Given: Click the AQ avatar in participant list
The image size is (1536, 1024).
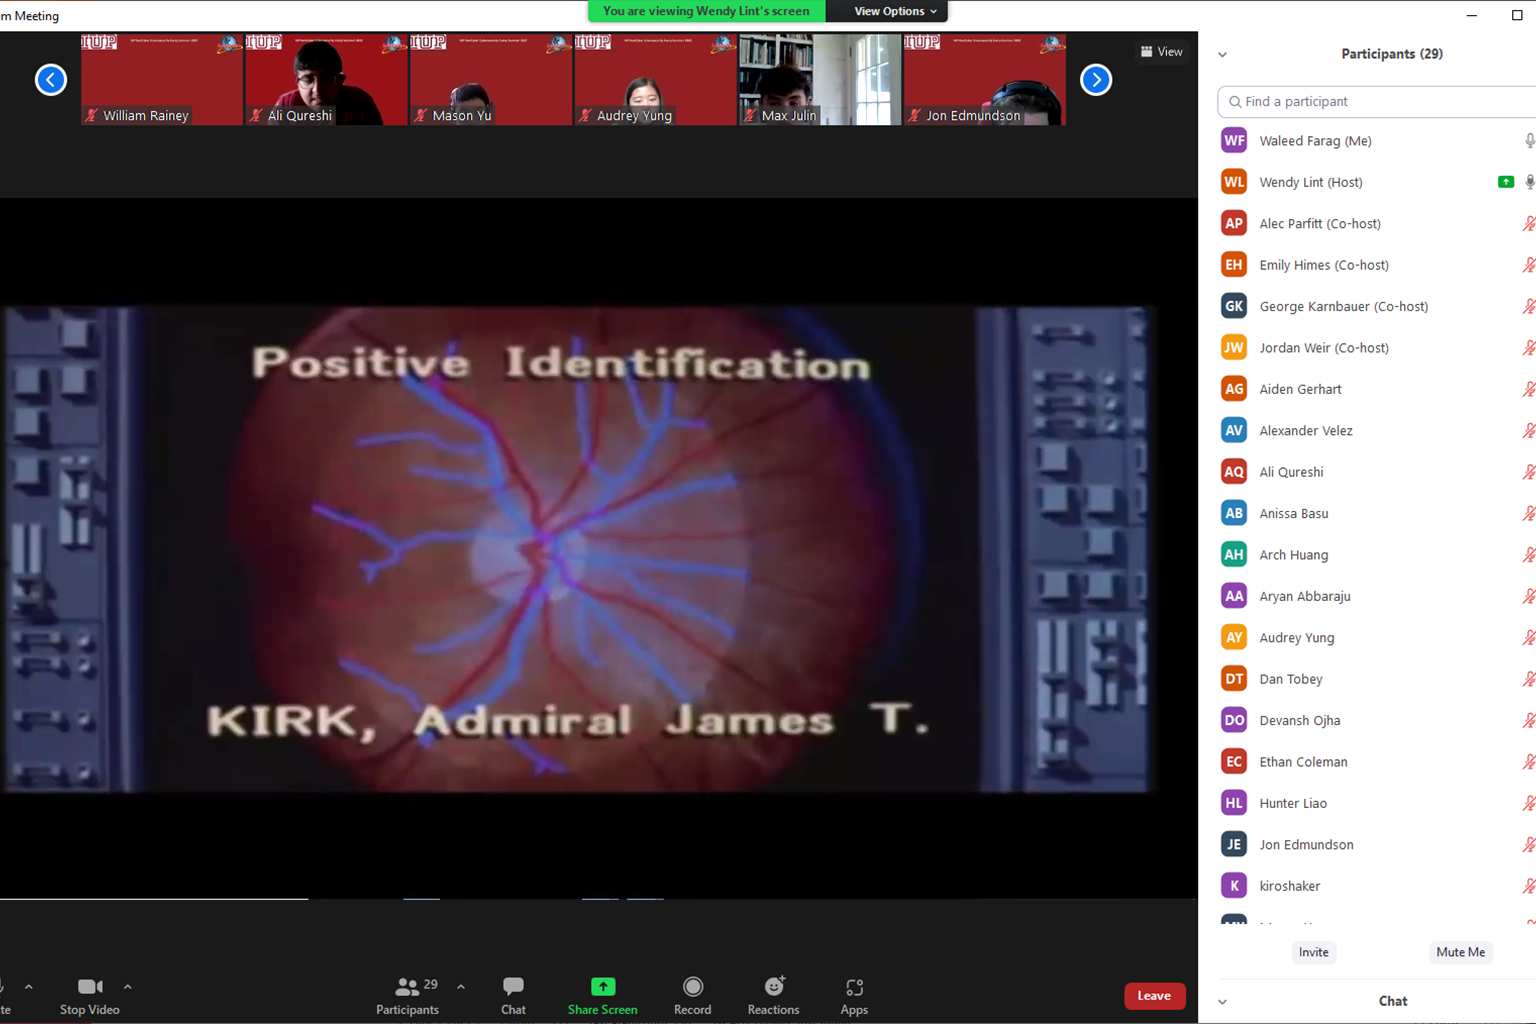Looking at the screenshot, I should [1234, 472].
